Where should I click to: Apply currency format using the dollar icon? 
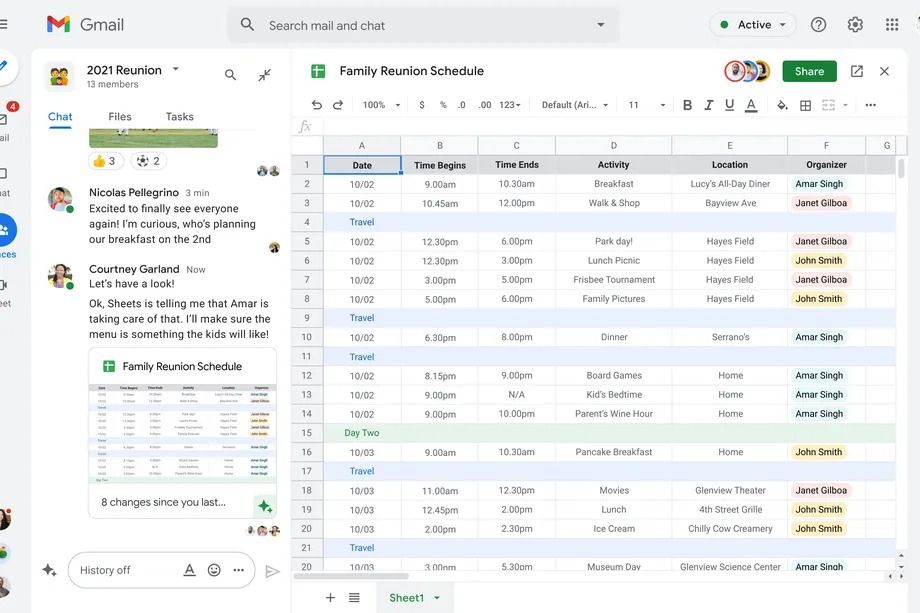tap(421, 104)
